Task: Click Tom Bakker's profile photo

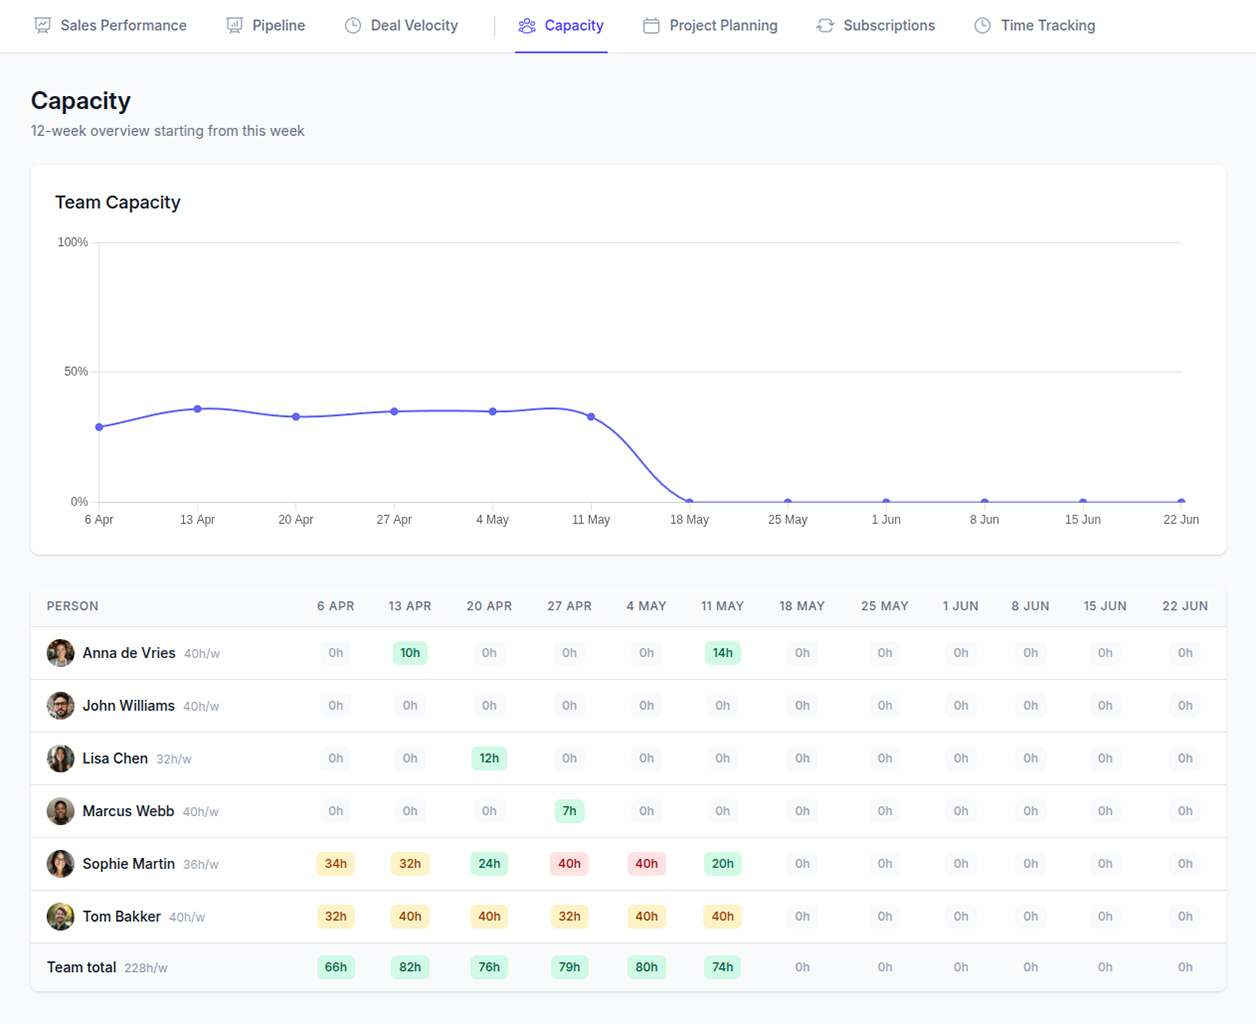Action: tap(60, 917)
